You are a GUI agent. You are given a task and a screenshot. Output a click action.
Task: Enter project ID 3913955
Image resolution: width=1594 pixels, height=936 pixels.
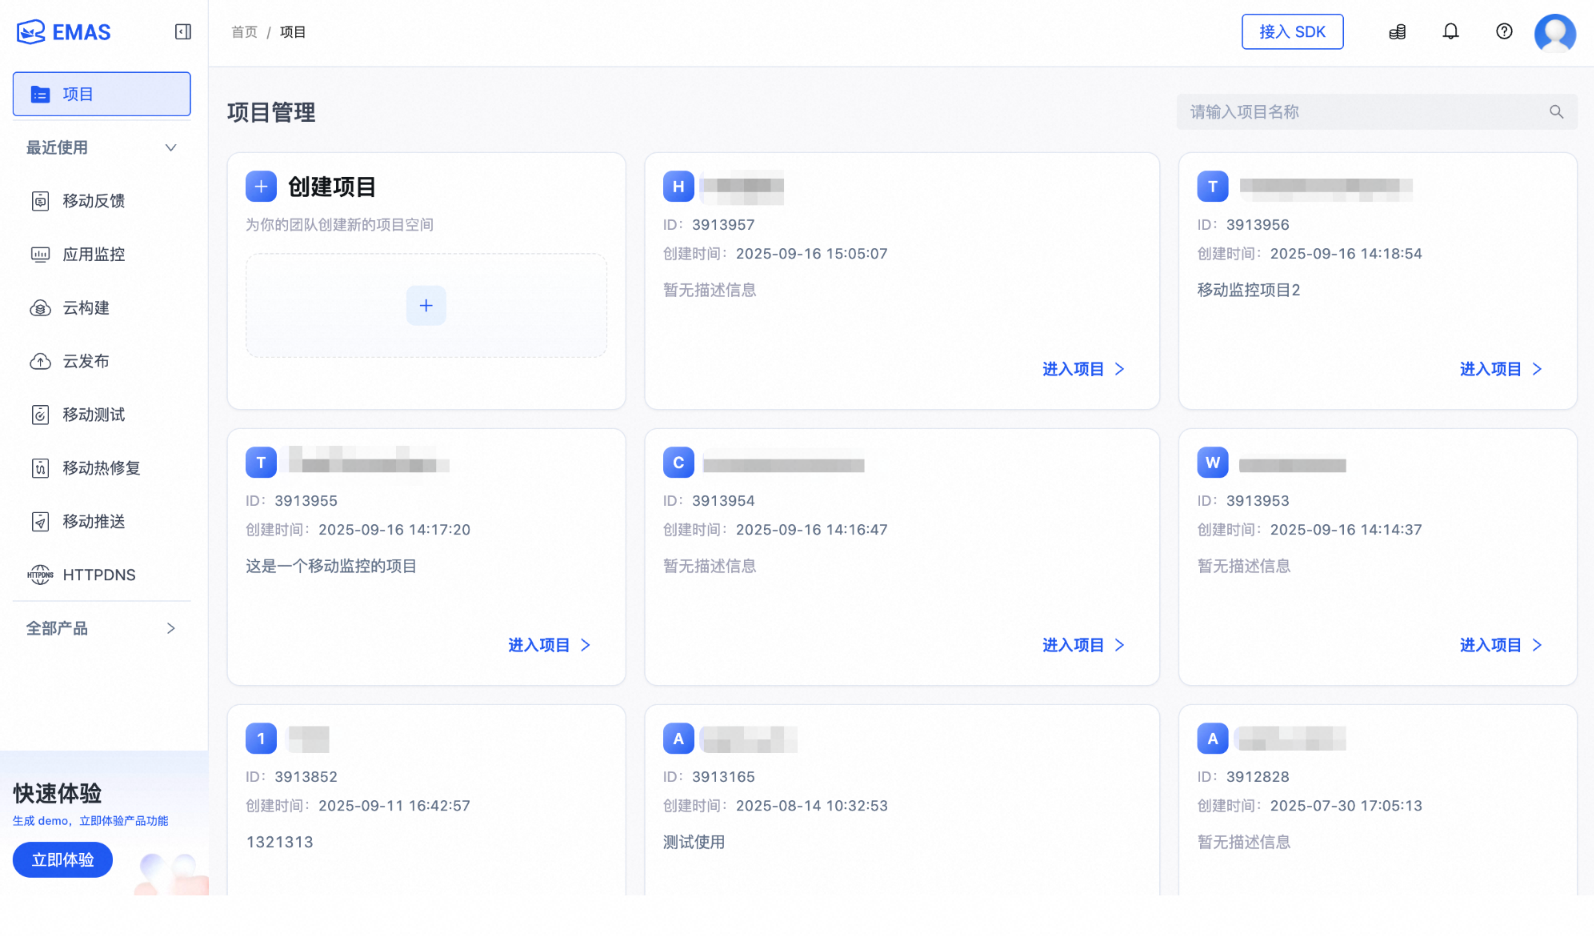coord(550,645)
